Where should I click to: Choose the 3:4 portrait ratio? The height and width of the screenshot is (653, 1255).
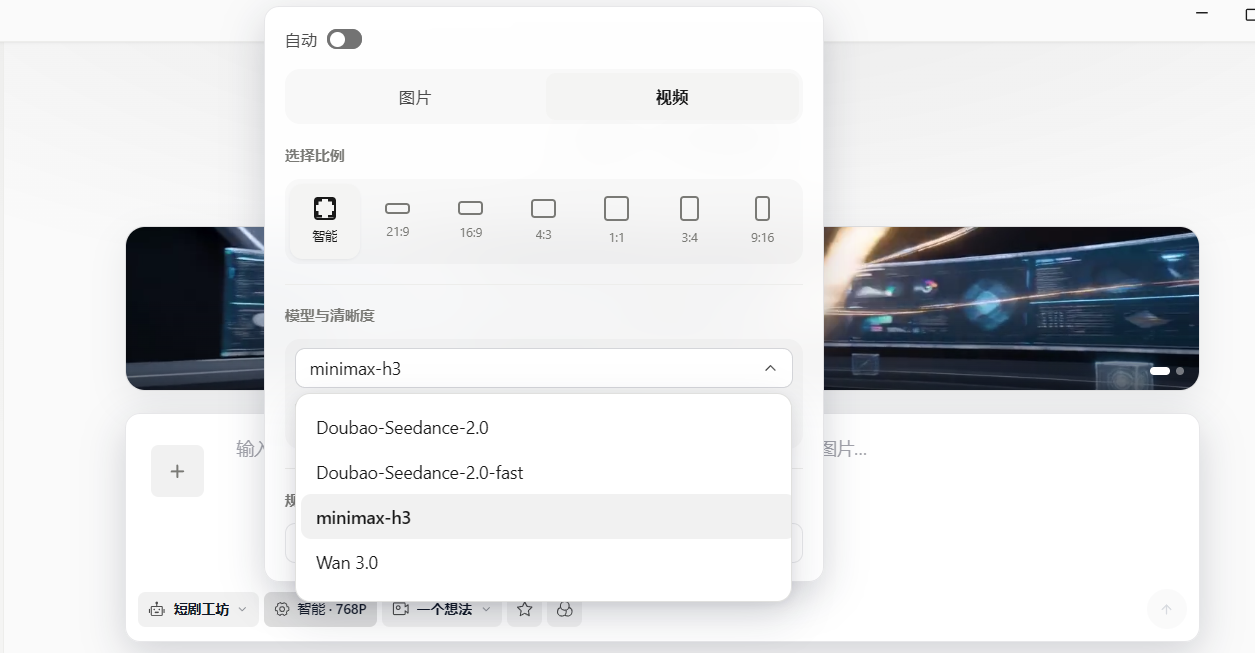689,220
